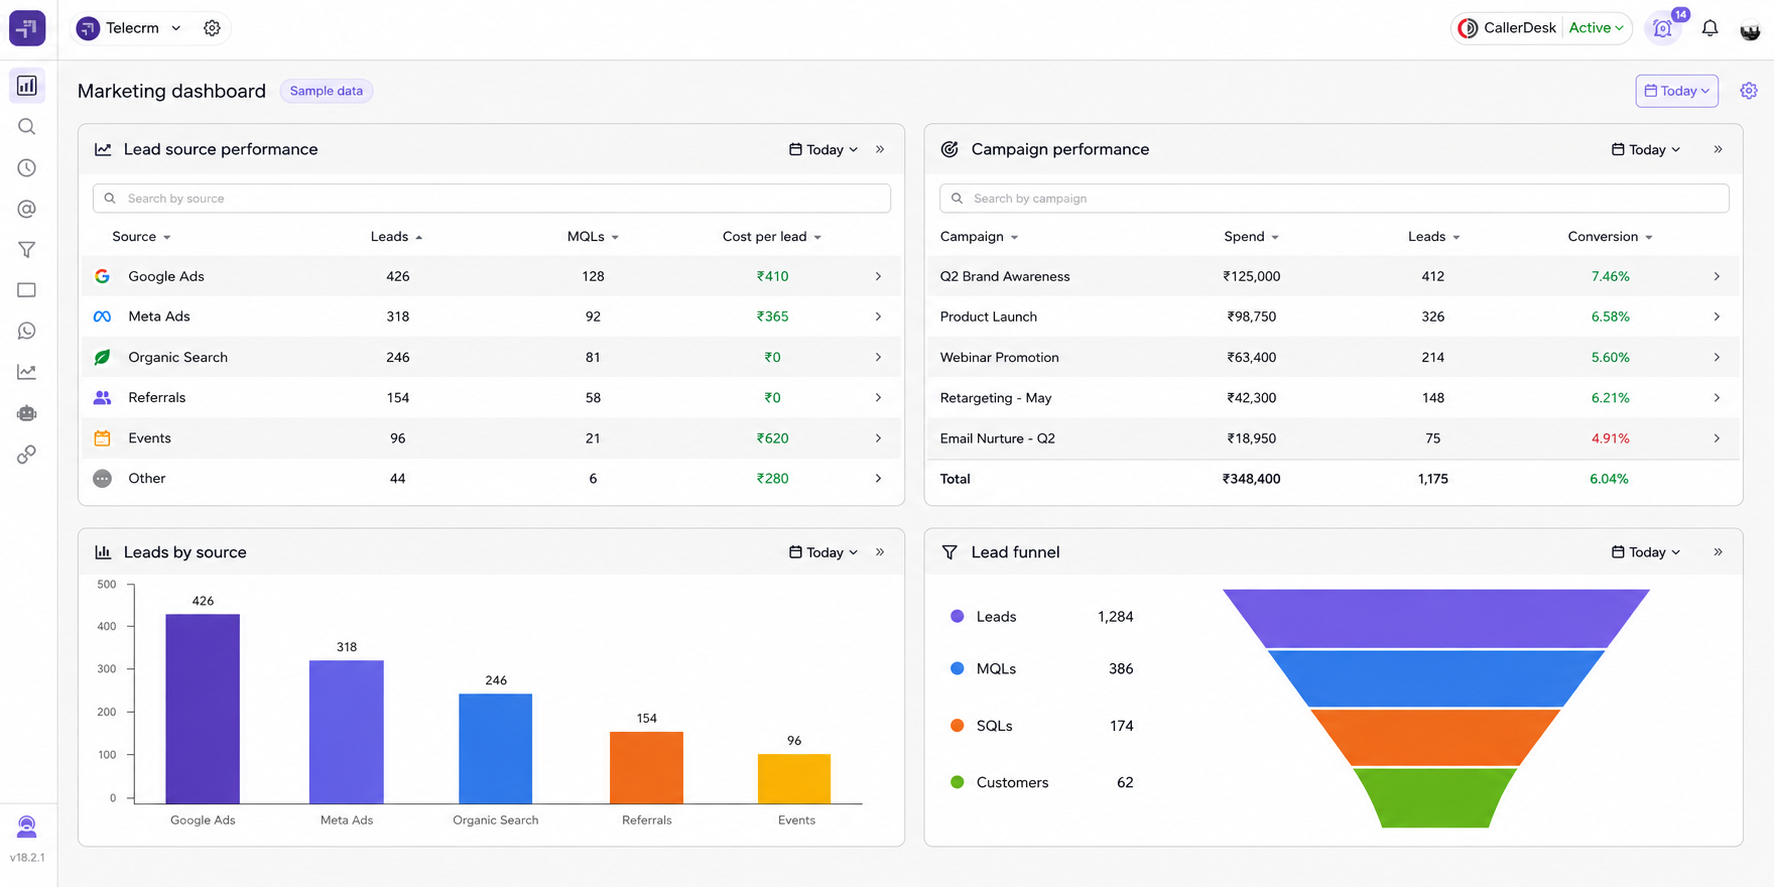Sort lead source table by Leads column
The image size is (1774, 887).
tap(396, 237)
